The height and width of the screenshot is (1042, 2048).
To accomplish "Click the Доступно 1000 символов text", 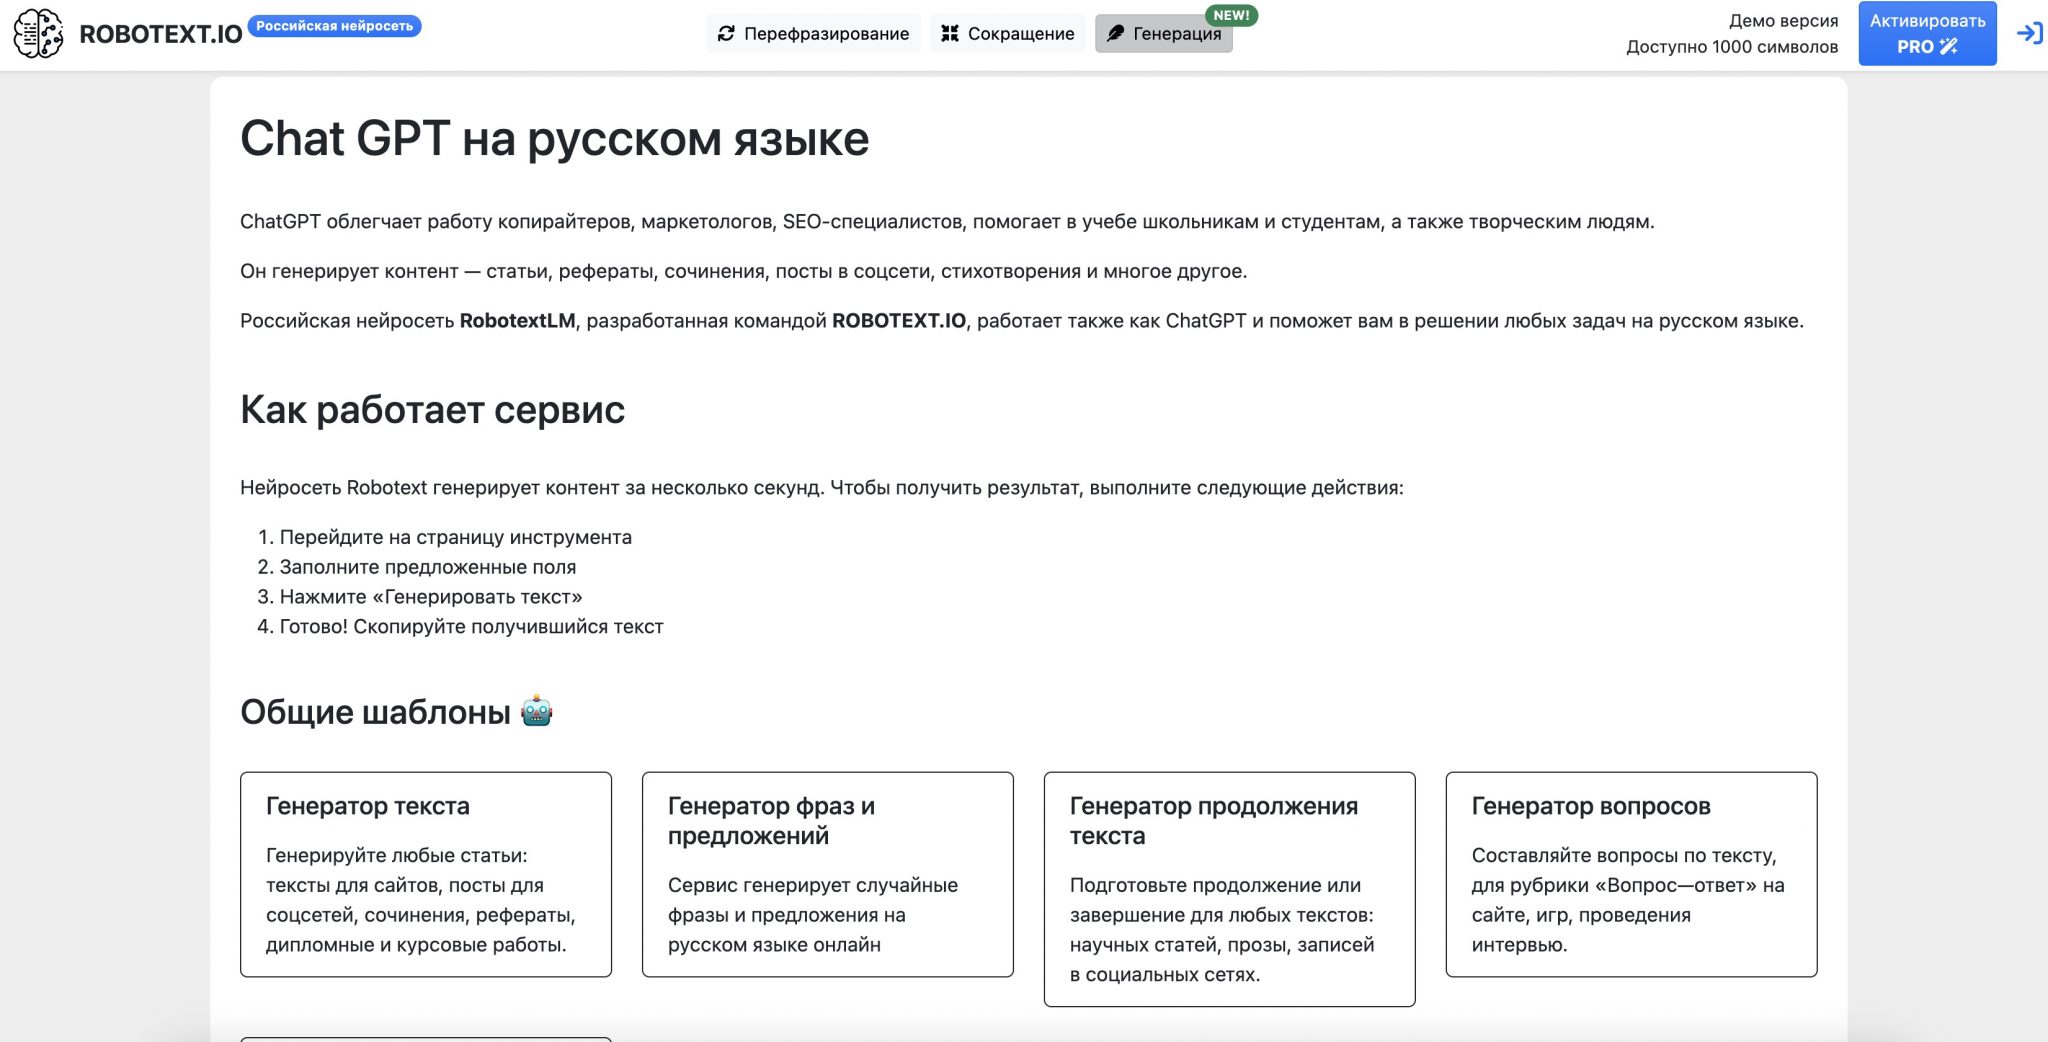I will [1732, 47].
